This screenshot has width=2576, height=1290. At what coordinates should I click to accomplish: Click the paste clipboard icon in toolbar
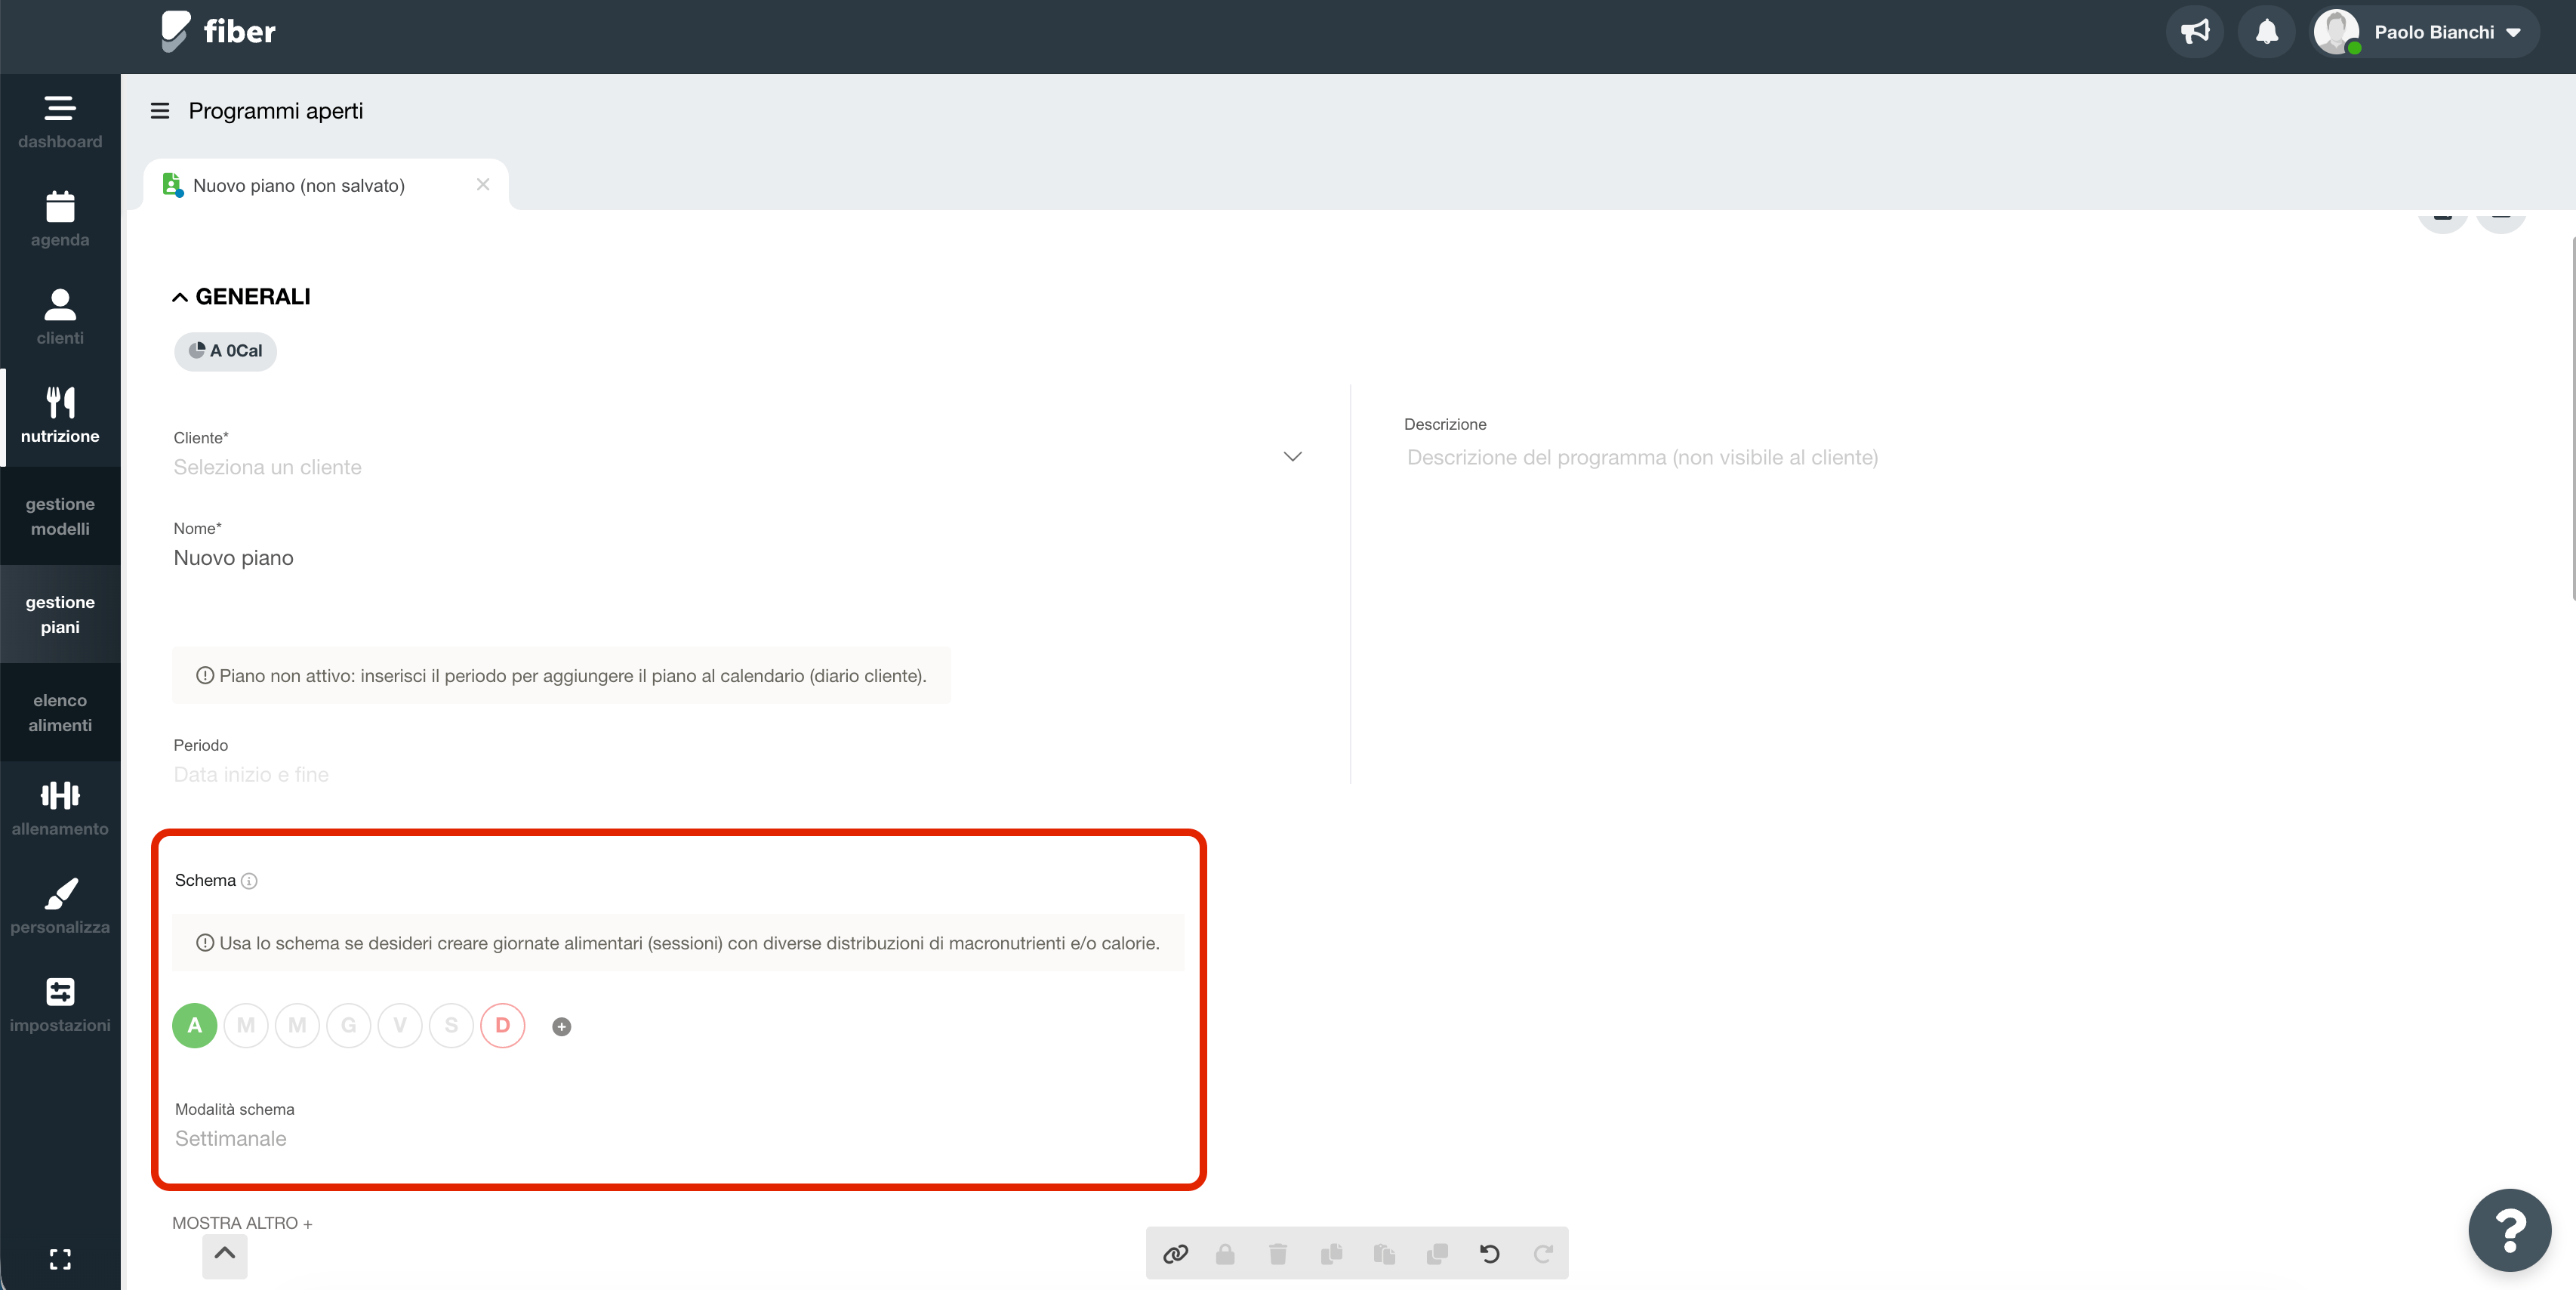[x=1384, y=1253]
